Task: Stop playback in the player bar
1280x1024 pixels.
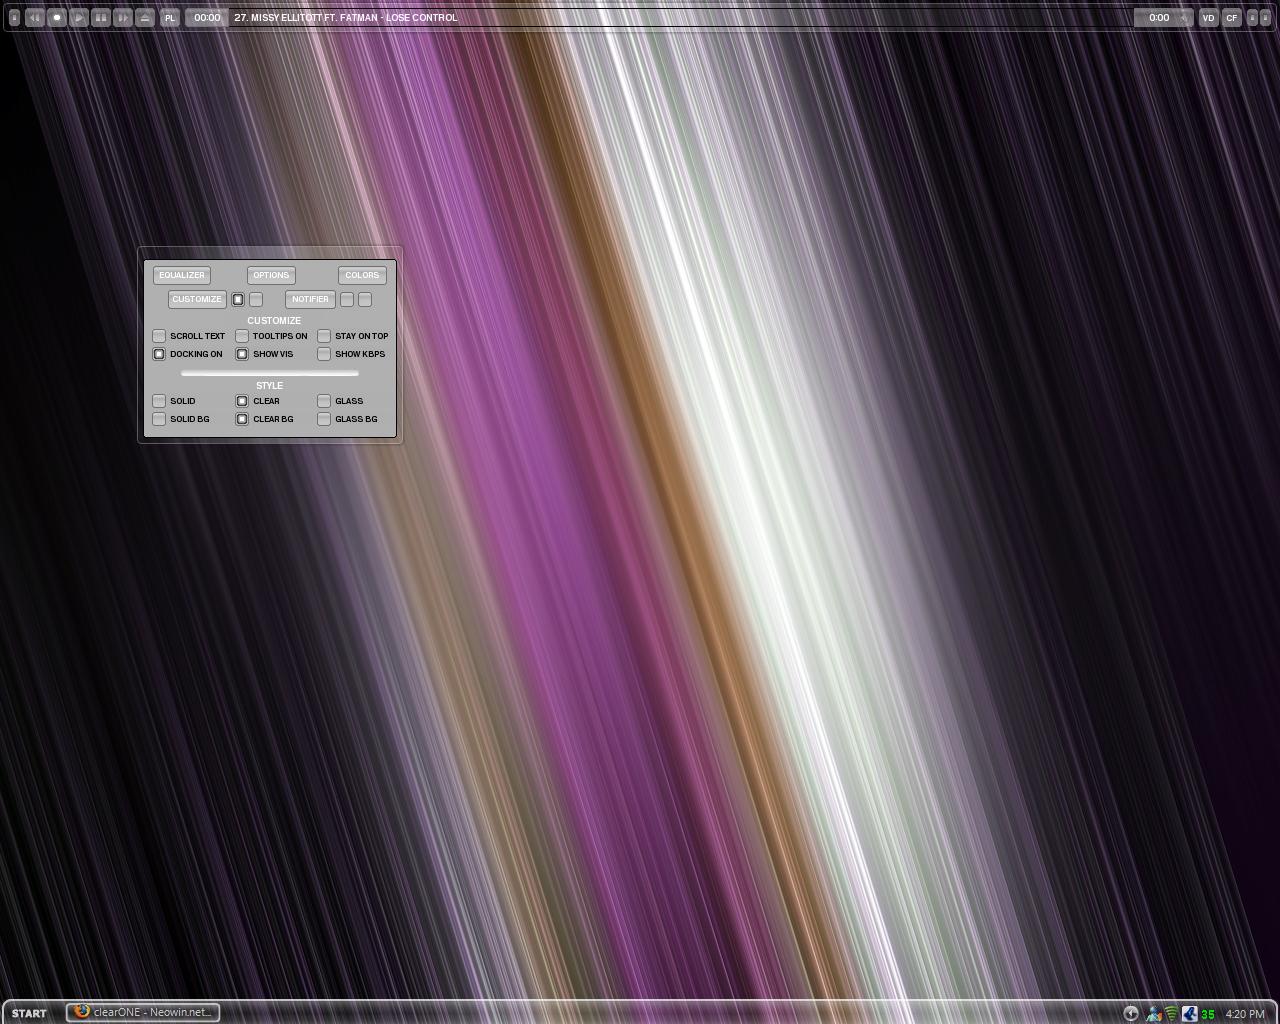Action: [x=57, y=17]
